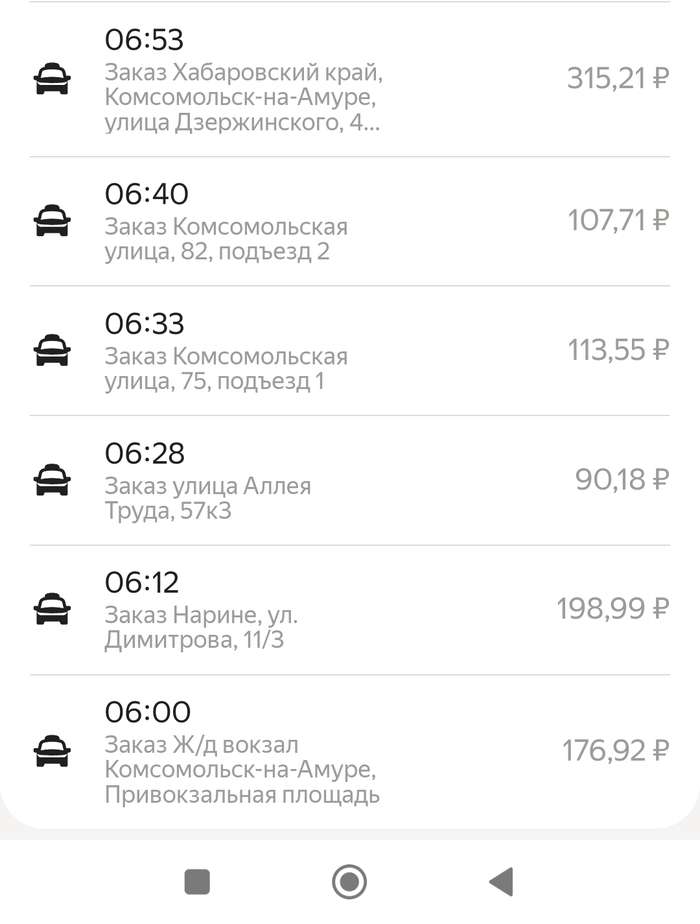Select the 107,71 ₽ fare amount
This screenshot has width=700, height=924.
pyautogui.click(x=618, y=220)
